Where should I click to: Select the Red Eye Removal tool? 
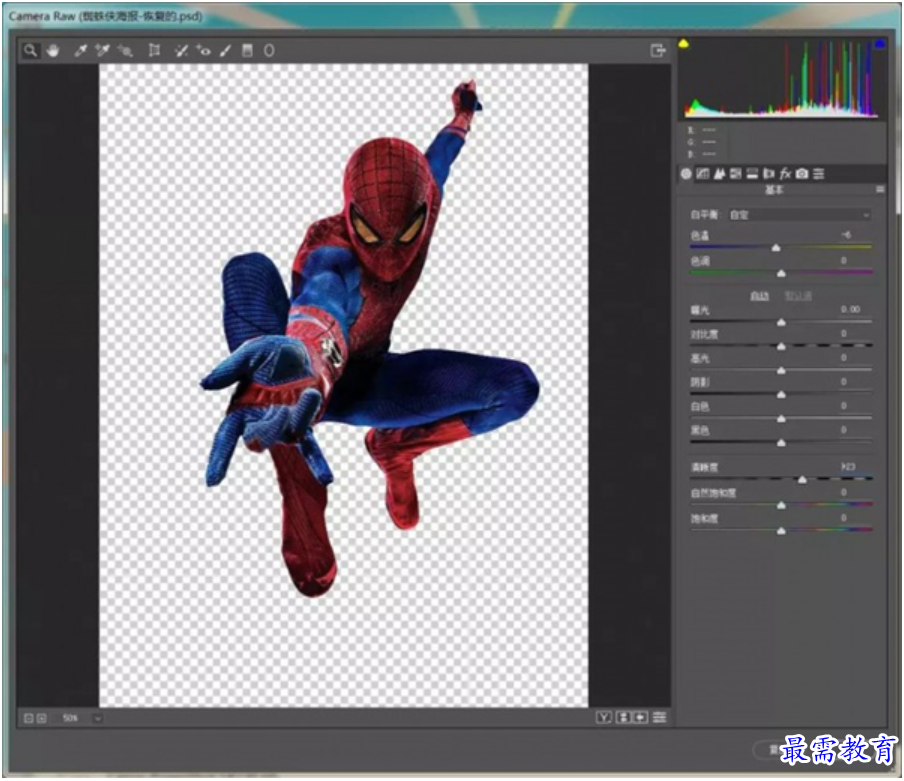(203, 51)
